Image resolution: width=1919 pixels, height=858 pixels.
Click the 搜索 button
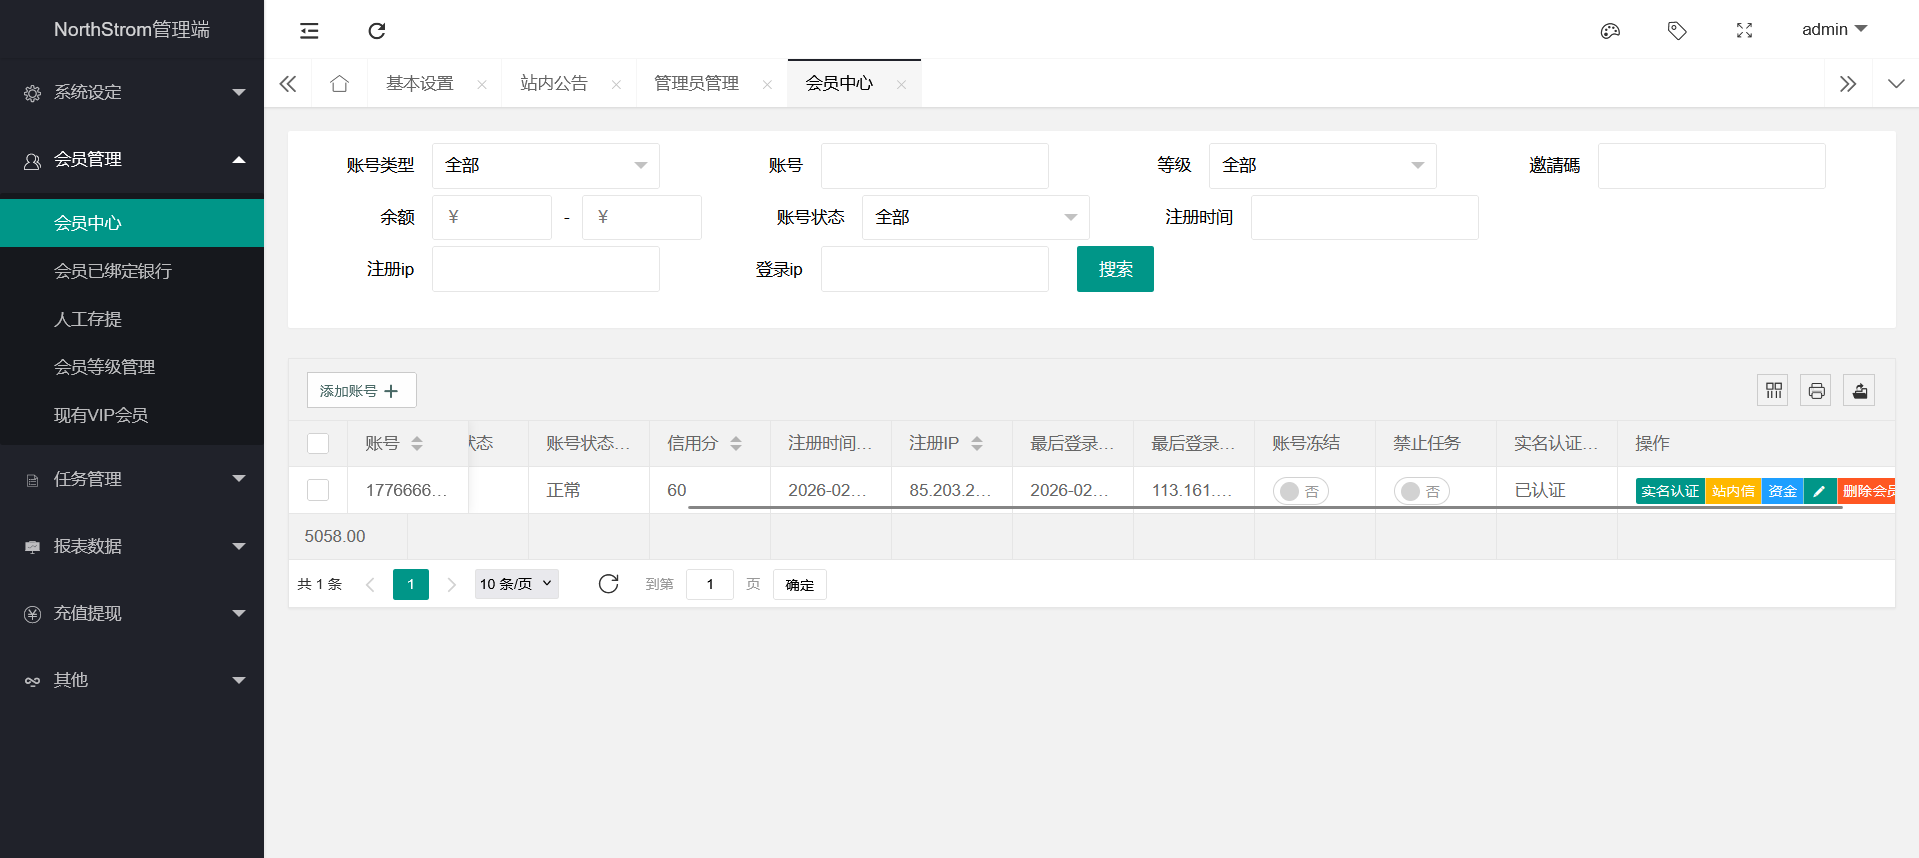point(1115,269)
